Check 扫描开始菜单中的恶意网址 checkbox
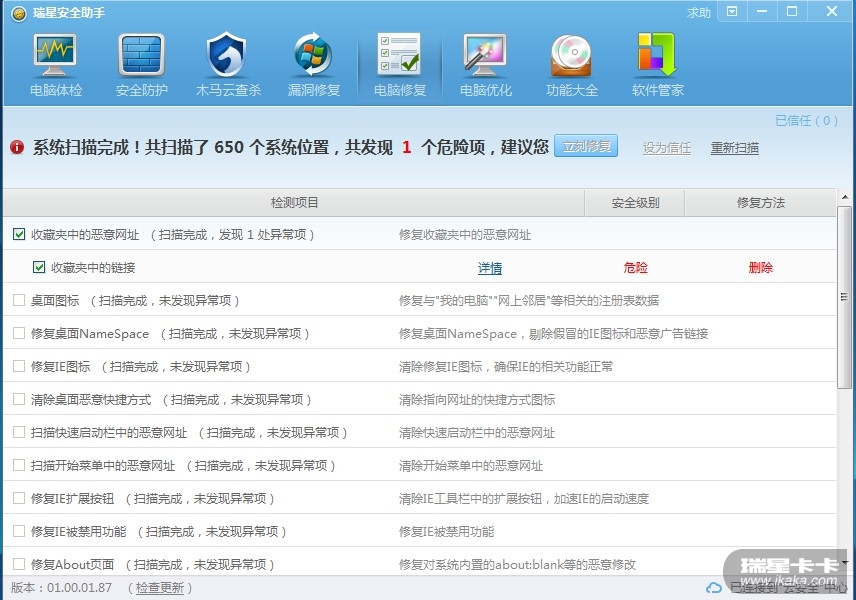 tap(19, 465)
